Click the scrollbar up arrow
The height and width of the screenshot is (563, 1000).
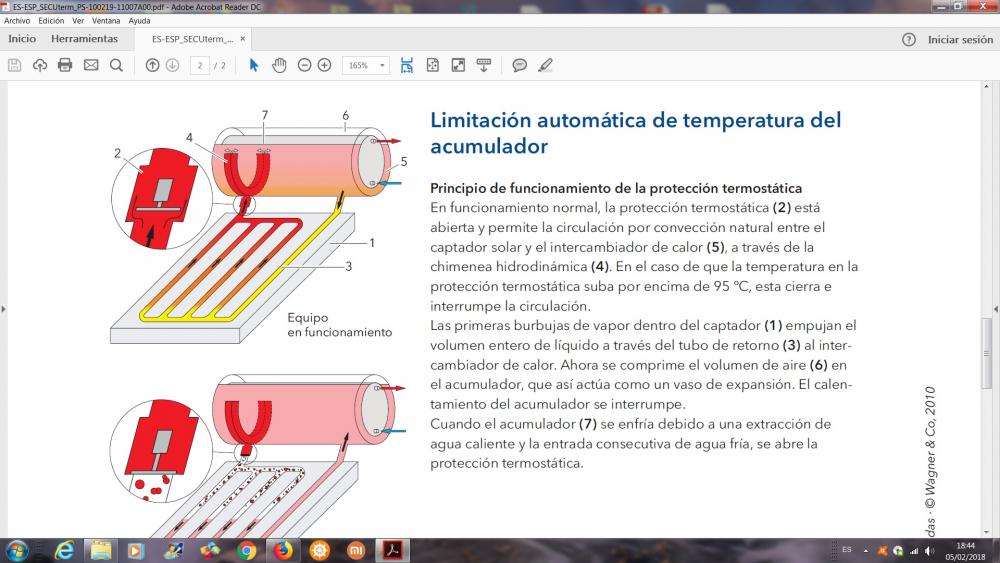987,85
